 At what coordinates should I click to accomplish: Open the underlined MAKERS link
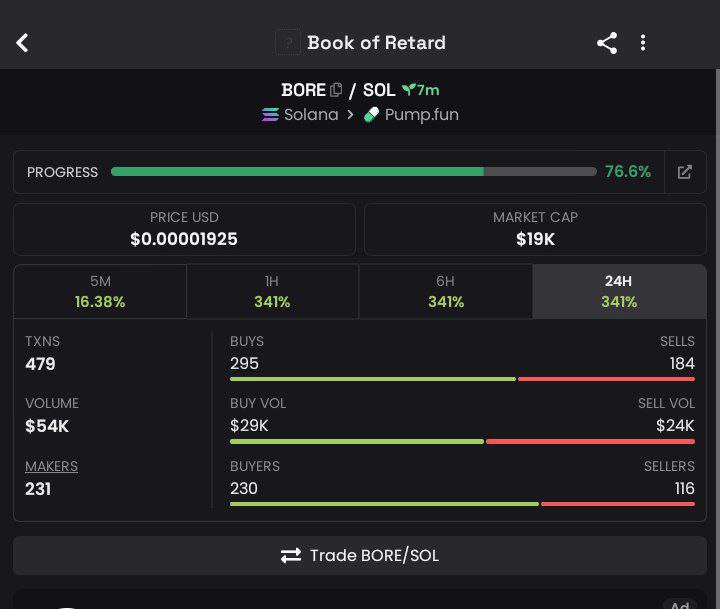pyautogui.click(x=51, y=466)
